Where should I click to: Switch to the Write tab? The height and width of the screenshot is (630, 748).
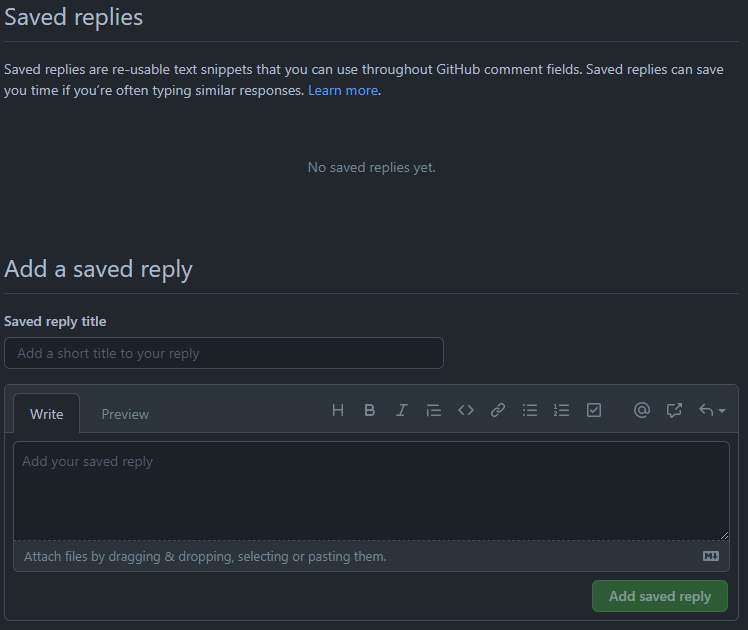click(x=46, y=414)
